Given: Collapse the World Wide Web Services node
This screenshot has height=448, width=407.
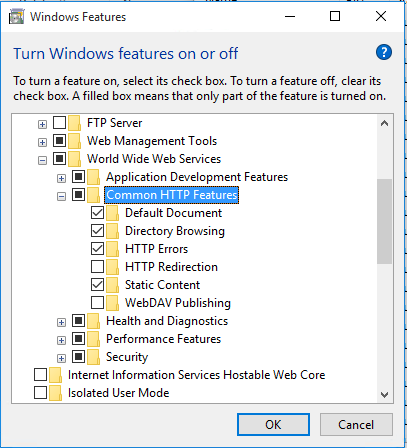Looking at the screenshot, I should pos(42,161).
